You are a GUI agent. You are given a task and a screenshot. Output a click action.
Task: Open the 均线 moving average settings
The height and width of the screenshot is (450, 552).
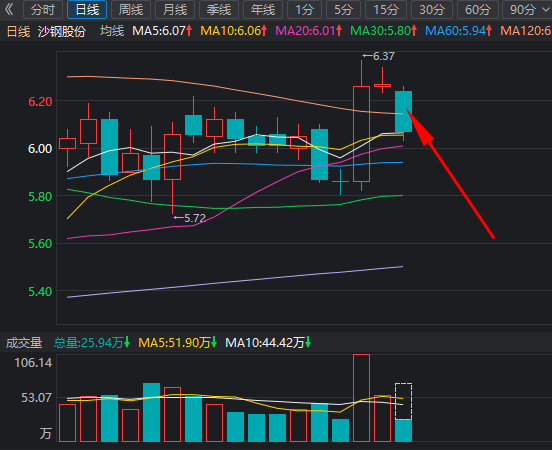pos(112,31)
